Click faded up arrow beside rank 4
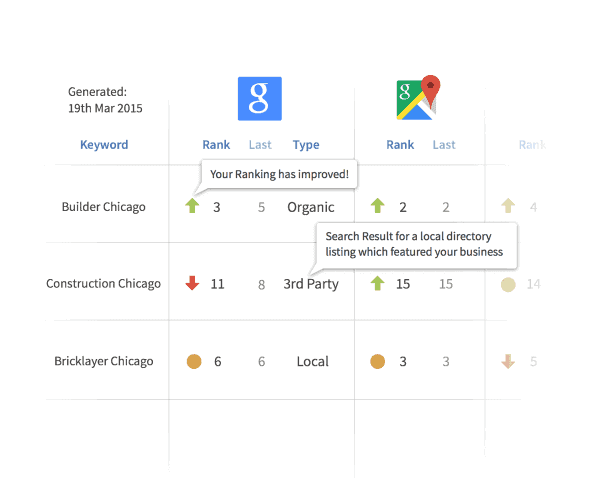This screenshot has height=500, width=600. pos(508,205)
